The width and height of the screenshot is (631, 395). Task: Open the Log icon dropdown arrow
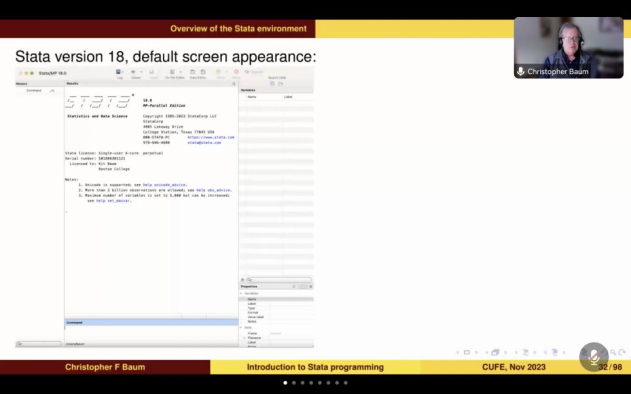(122, 72)
